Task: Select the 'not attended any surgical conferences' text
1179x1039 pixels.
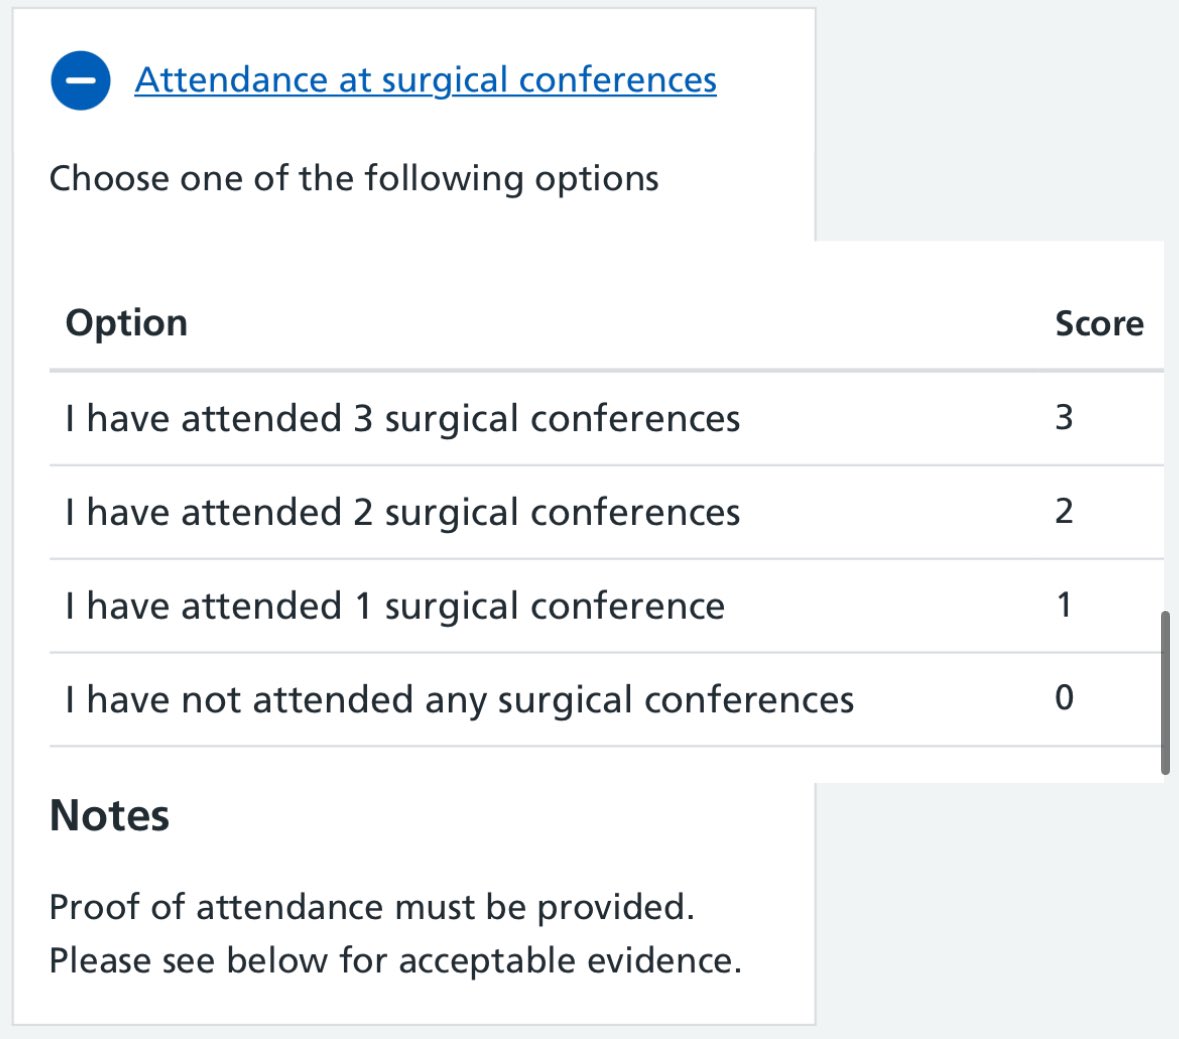Action: point(459,700)
